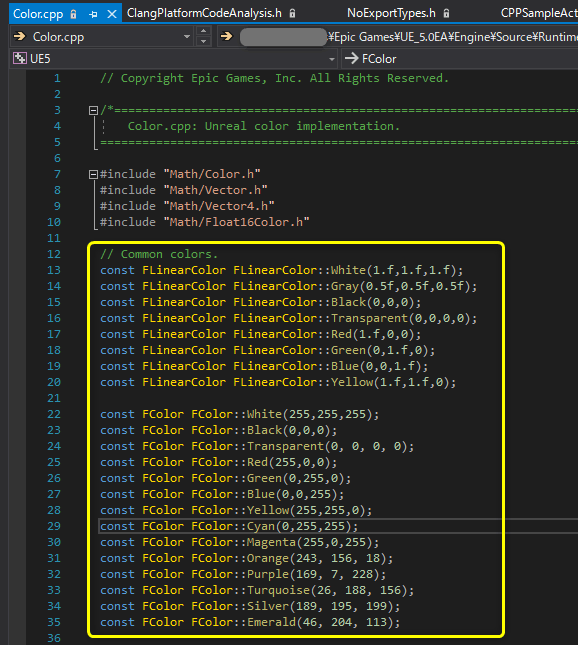Click FLinearColor::Green(0,1.f,0) line
The image size is (578, 645).
268,350
